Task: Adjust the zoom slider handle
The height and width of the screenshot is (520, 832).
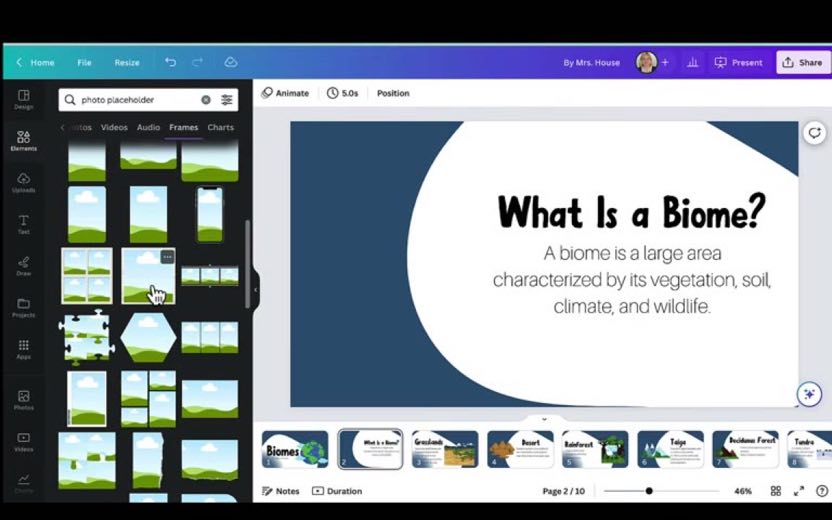Action: point(649,491)
